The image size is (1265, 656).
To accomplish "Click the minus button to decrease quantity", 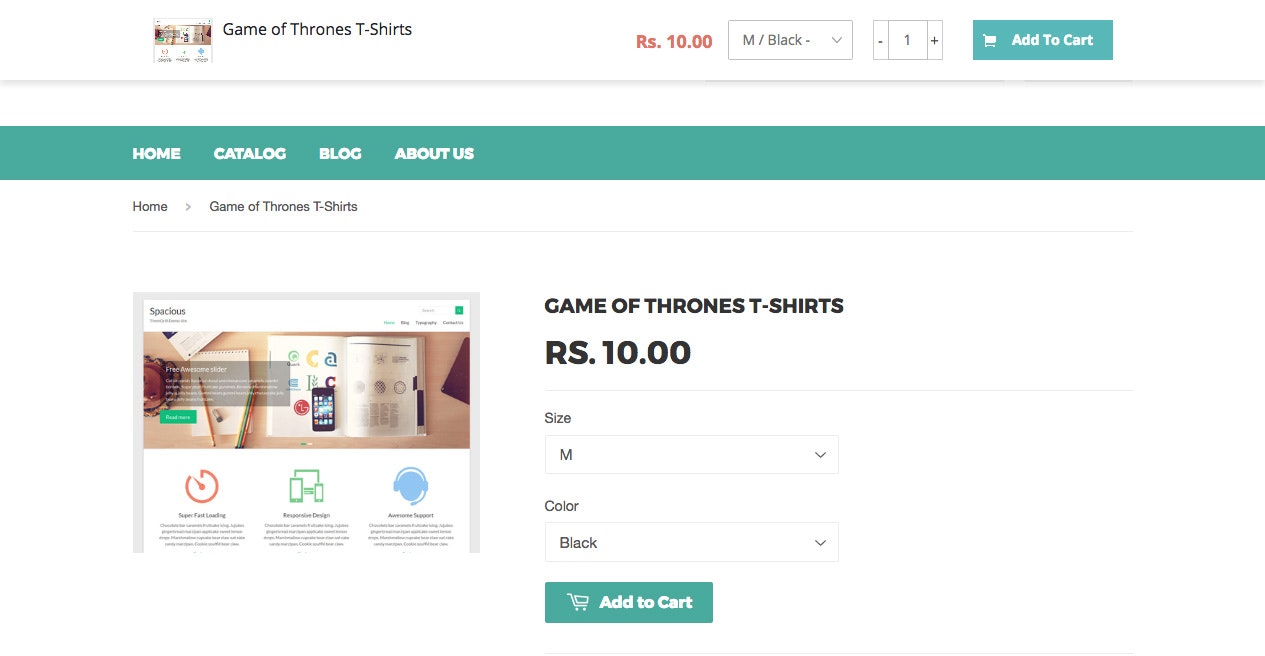I will 880,40.
